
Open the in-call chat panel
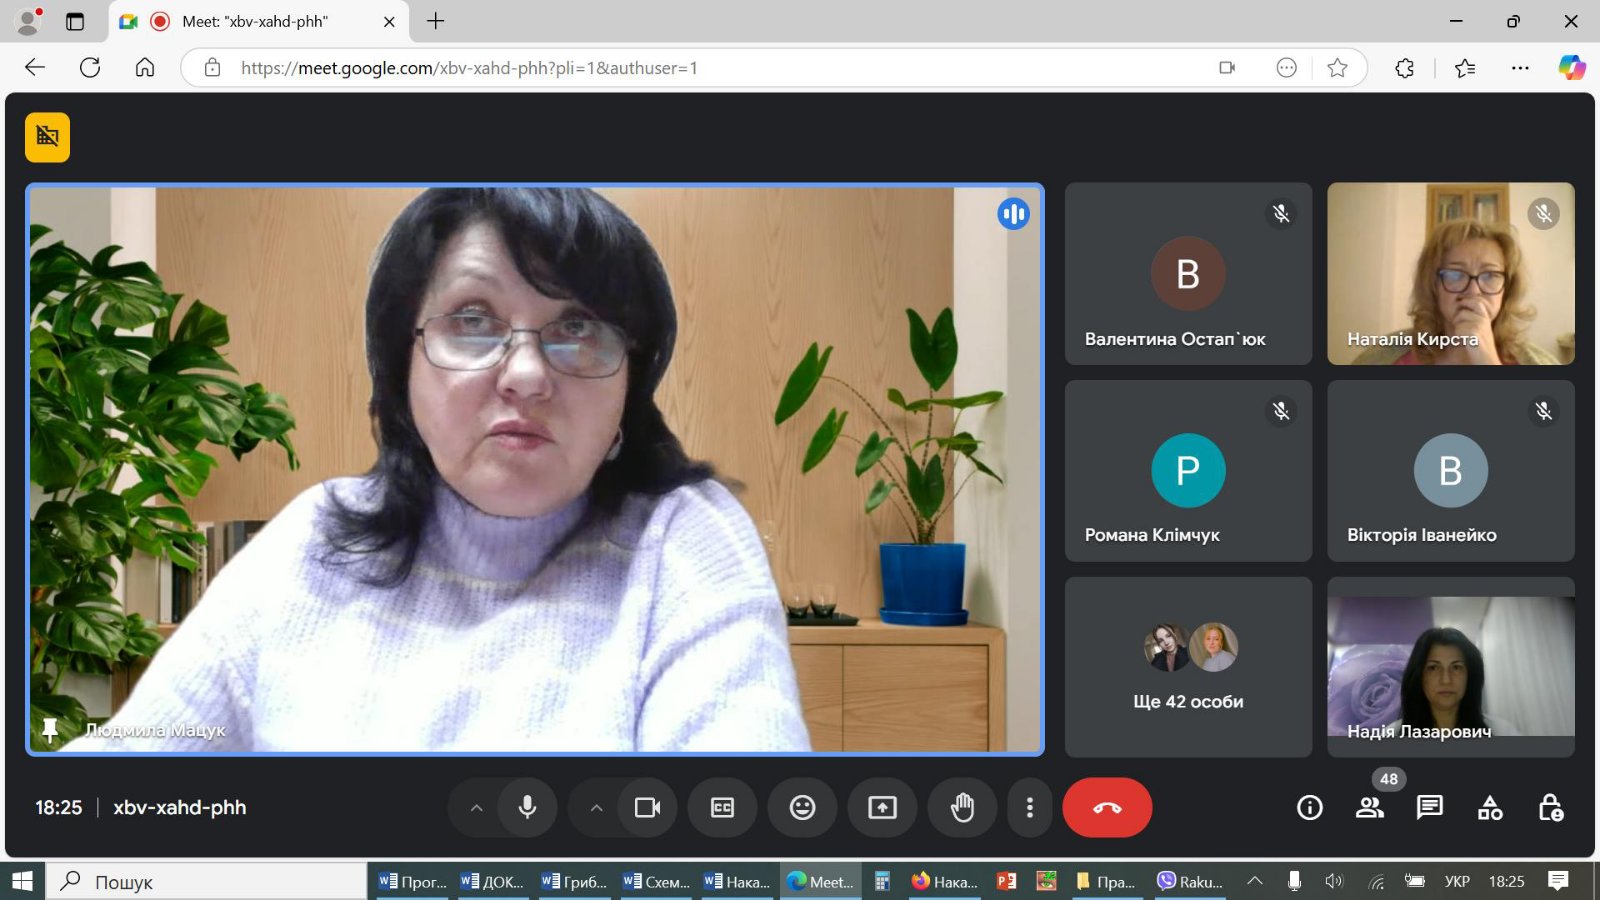point(1430,807)
